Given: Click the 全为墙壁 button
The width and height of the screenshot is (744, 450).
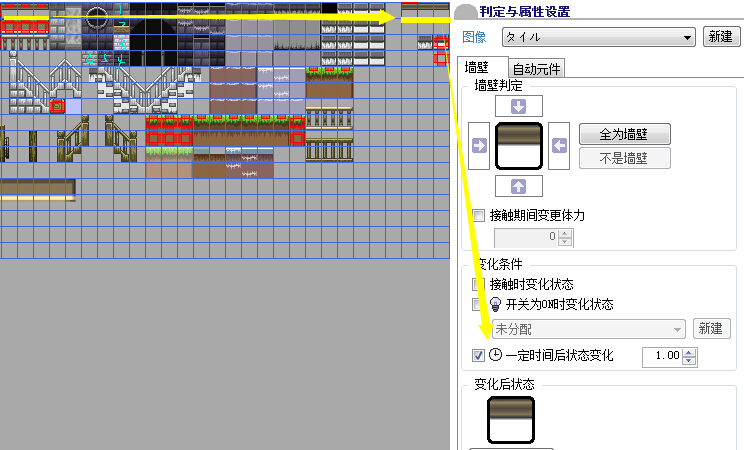Looking at the screenshot, I should [624, 134].
